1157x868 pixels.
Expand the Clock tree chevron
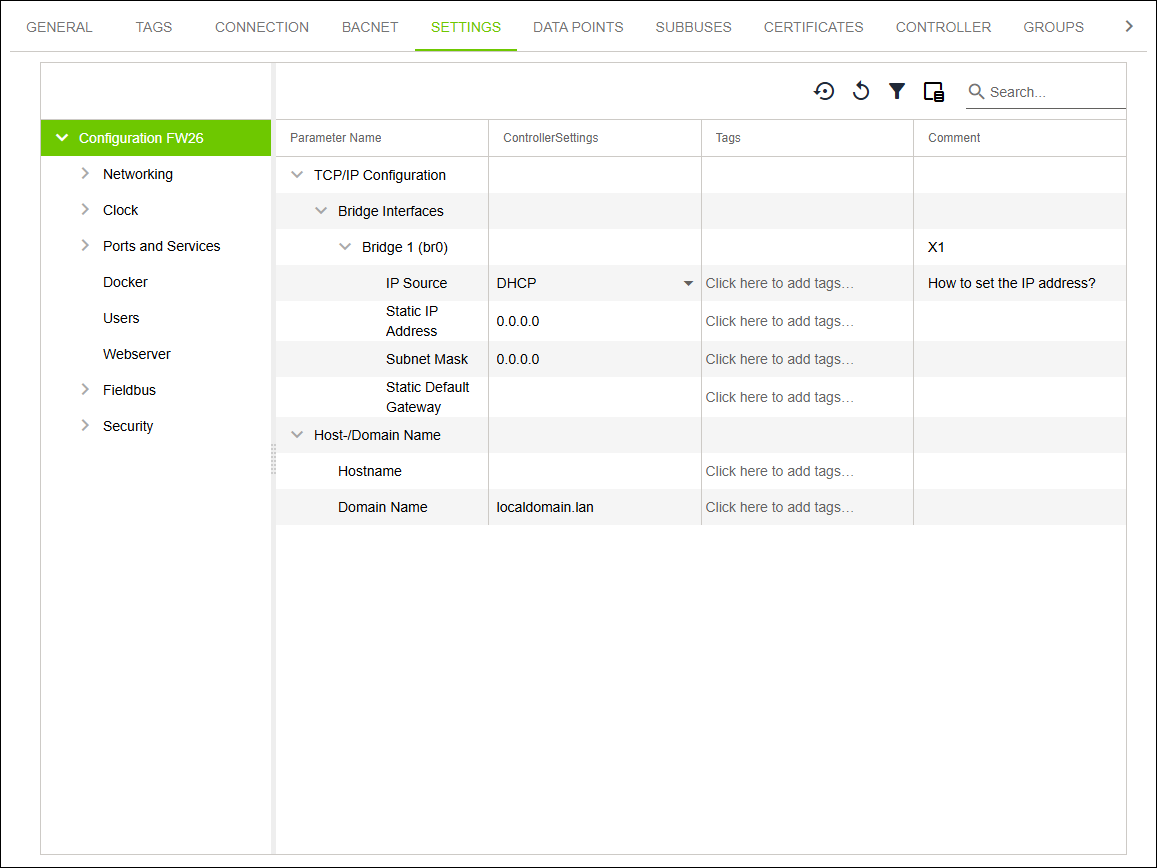(x=85, y=210)
